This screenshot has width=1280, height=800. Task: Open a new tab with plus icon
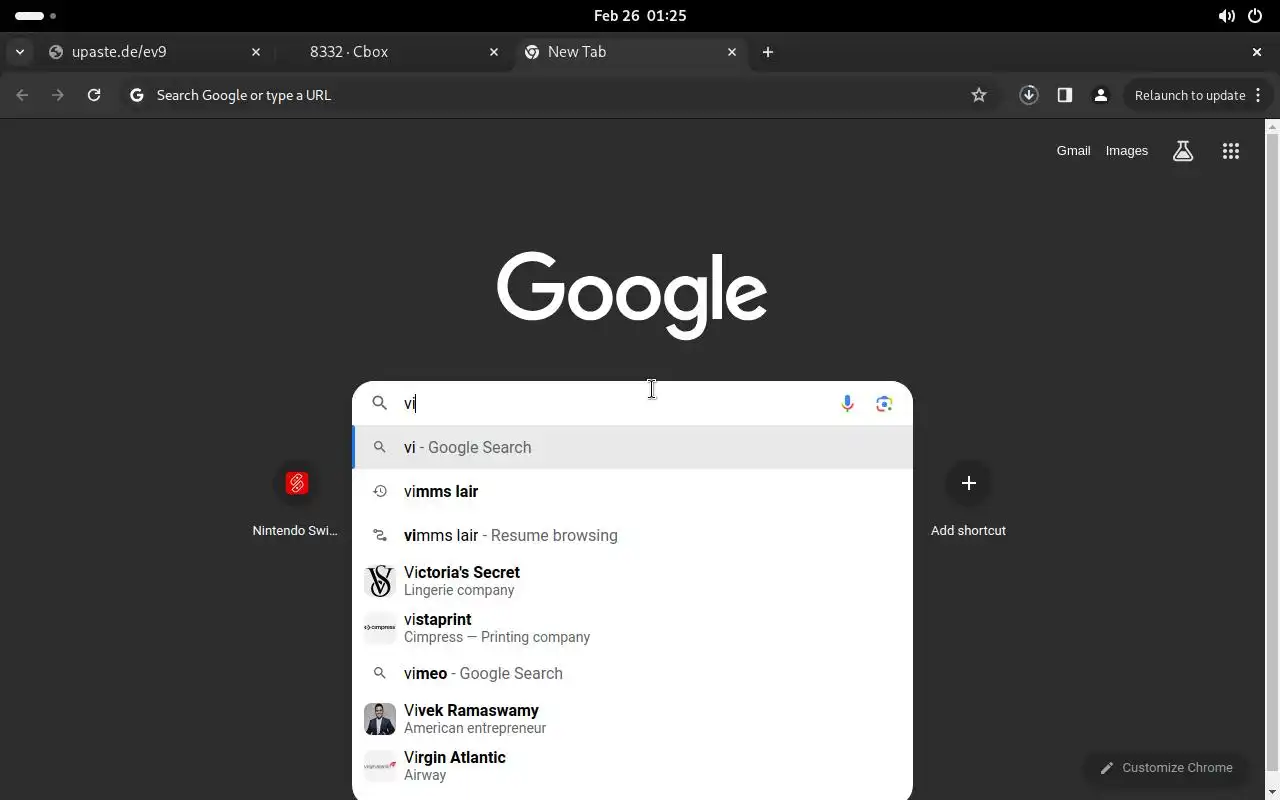coord(768,52)
